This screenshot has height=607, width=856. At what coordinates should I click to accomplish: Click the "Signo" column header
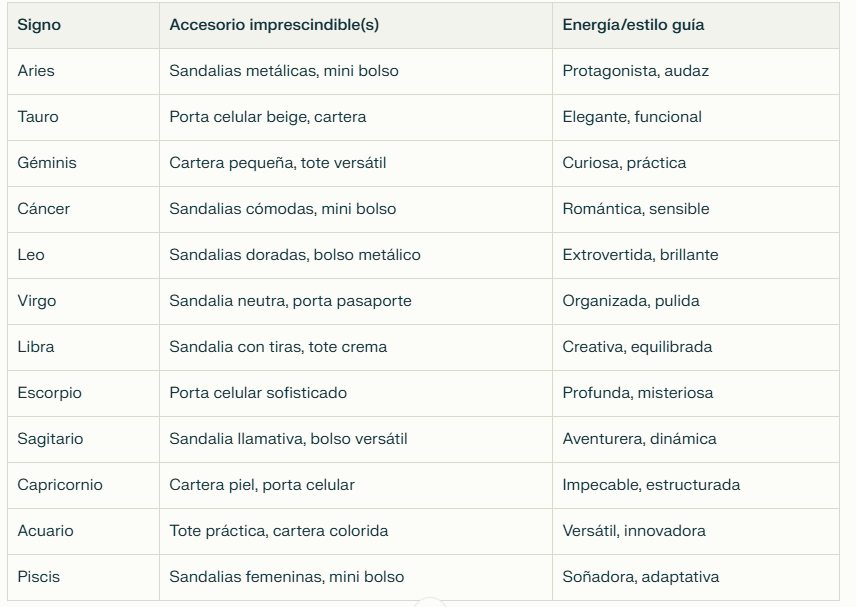click(x=39, y=25)
